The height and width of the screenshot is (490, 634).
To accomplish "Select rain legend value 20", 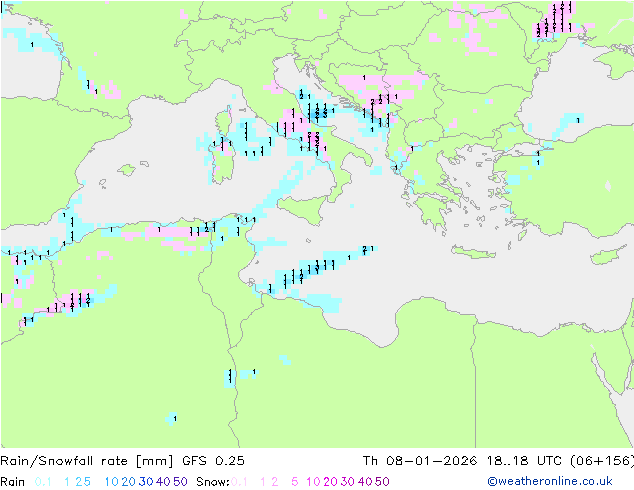I will click(x=128, y=482).
